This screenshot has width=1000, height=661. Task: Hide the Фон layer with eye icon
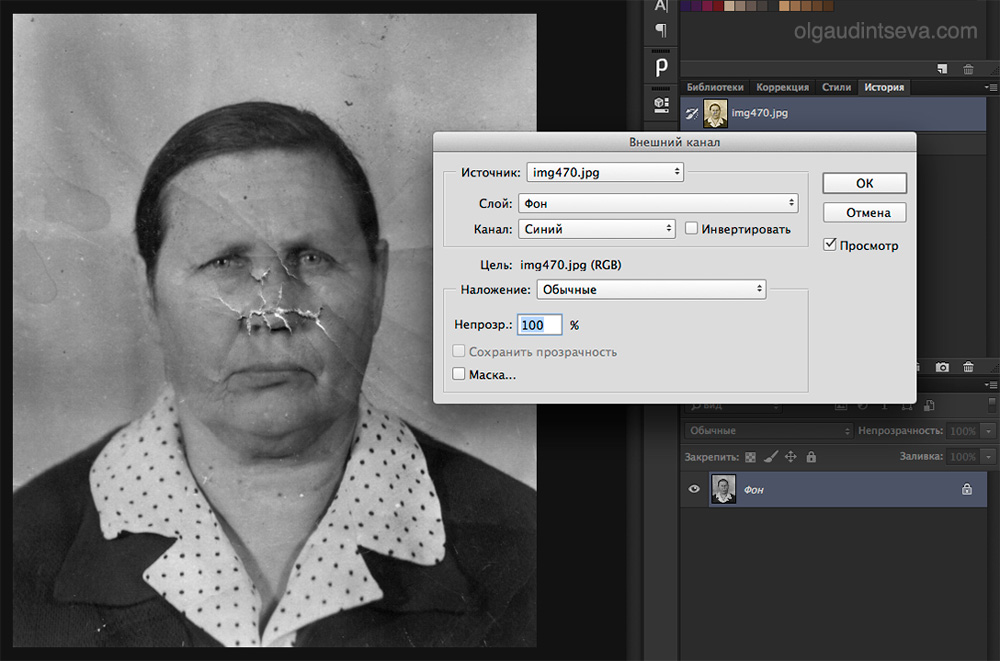click(x=694, y=490)
